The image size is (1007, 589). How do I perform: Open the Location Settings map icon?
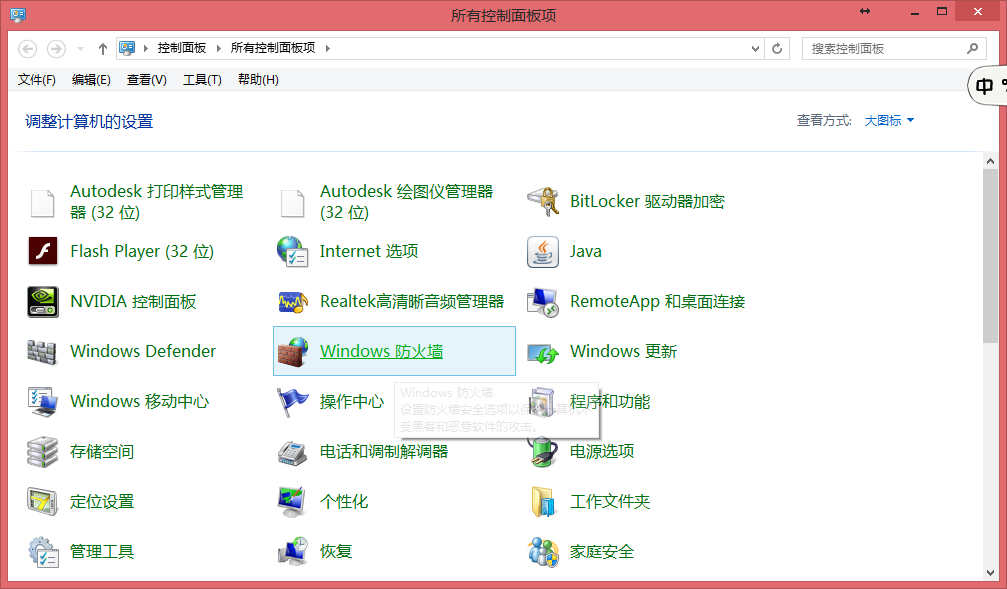(x=43, y=502)
